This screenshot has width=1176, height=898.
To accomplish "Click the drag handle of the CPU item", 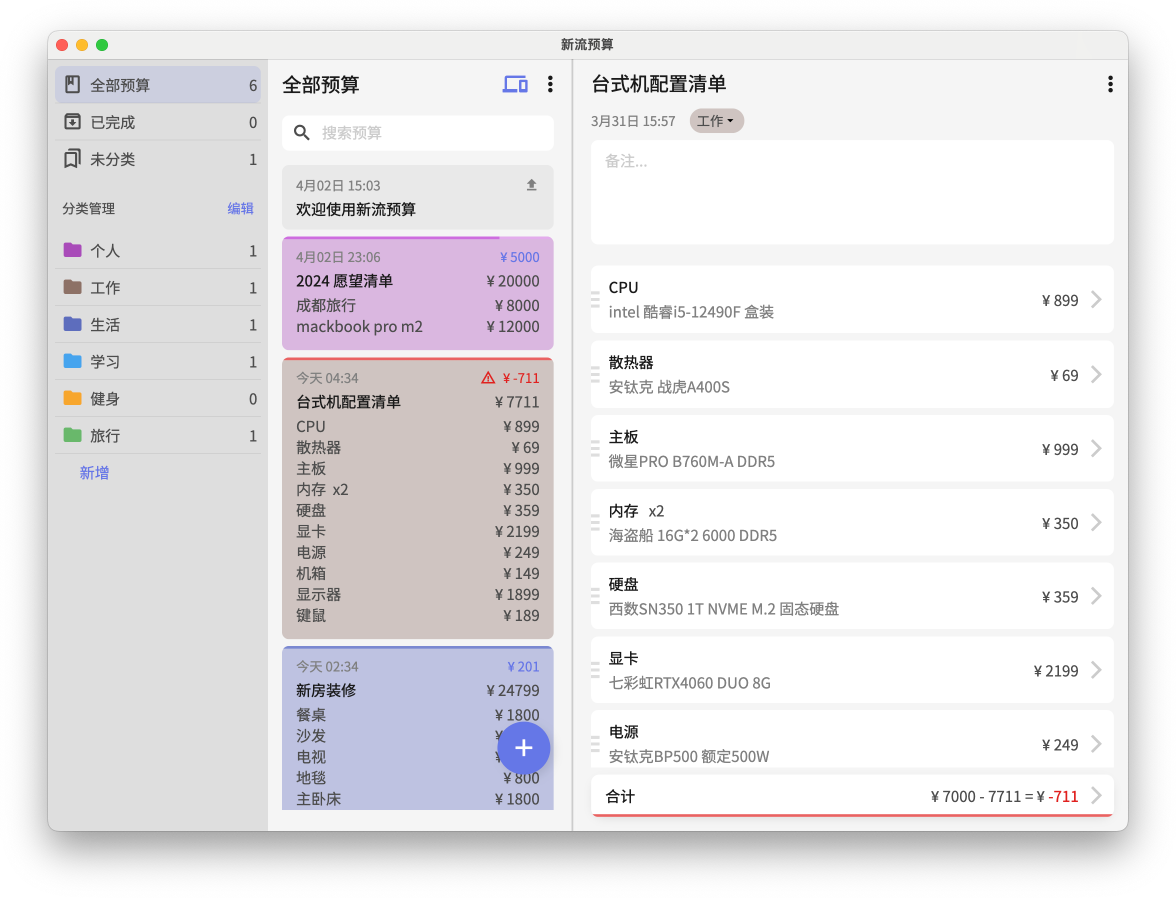I will [596, 299].
